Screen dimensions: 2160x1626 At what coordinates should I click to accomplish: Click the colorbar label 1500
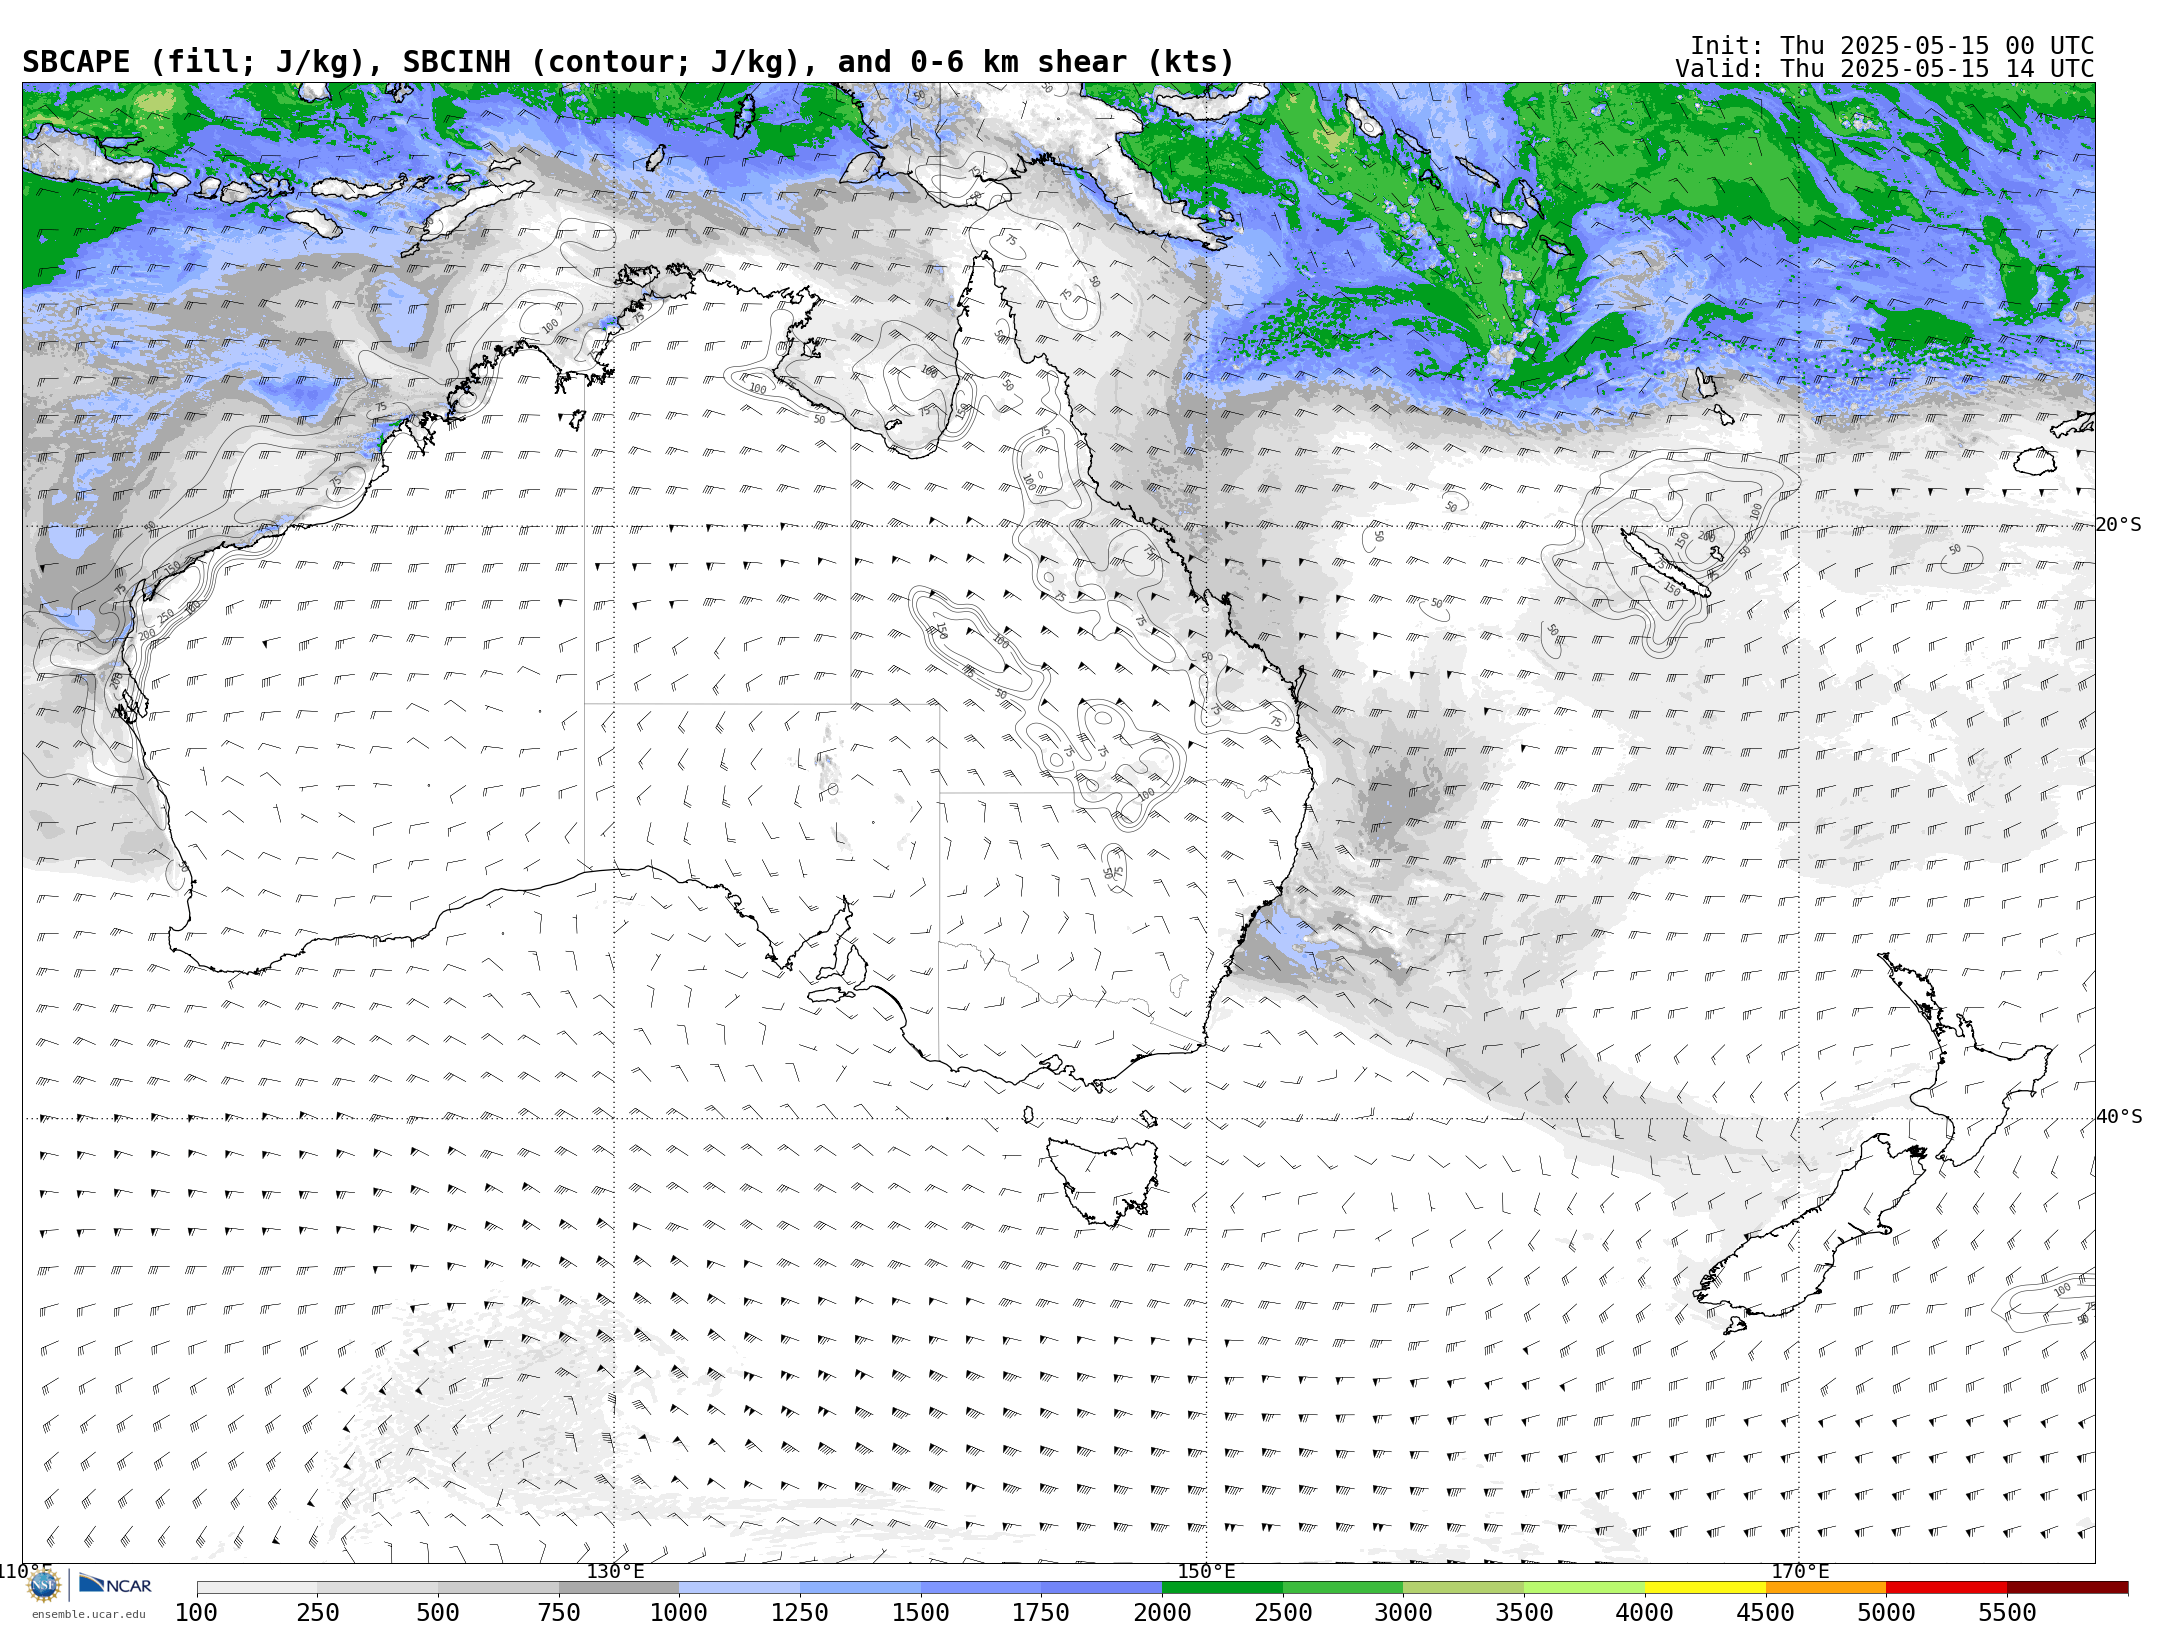point(921,1612)
